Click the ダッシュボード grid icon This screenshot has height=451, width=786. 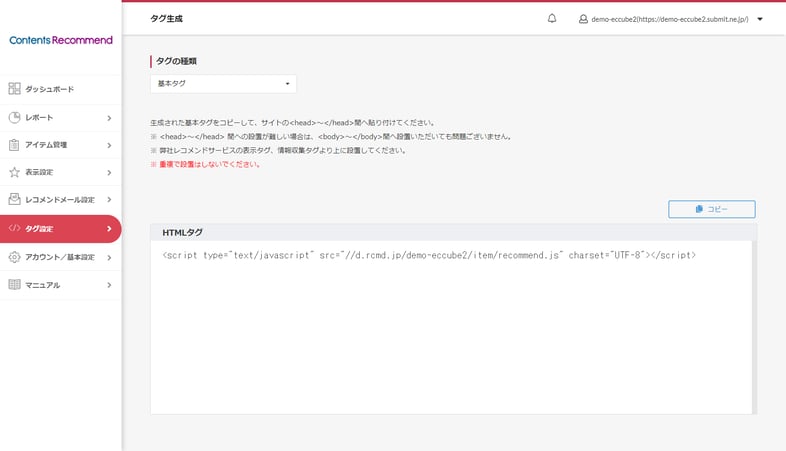15,89
